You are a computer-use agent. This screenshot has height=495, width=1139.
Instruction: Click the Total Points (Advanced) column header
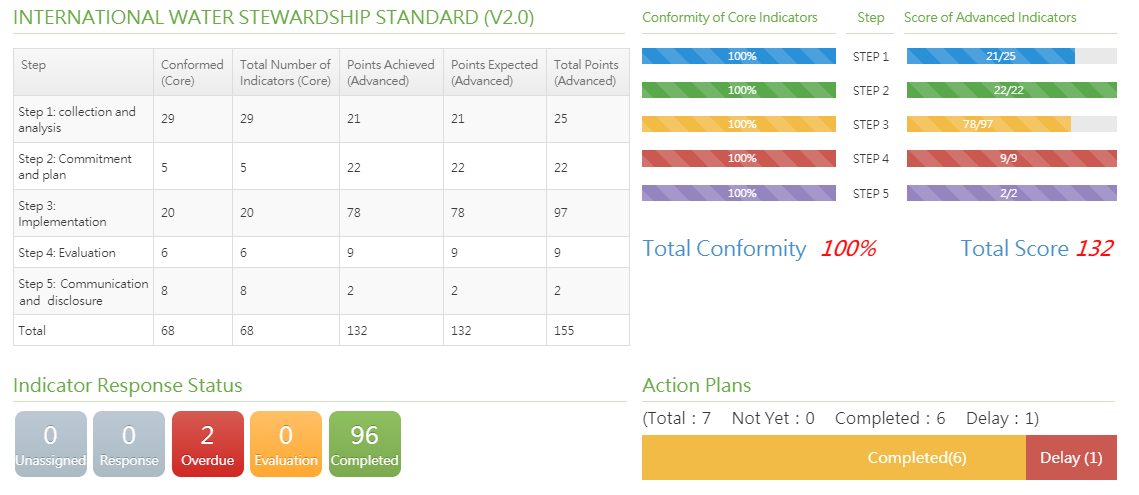586,72
